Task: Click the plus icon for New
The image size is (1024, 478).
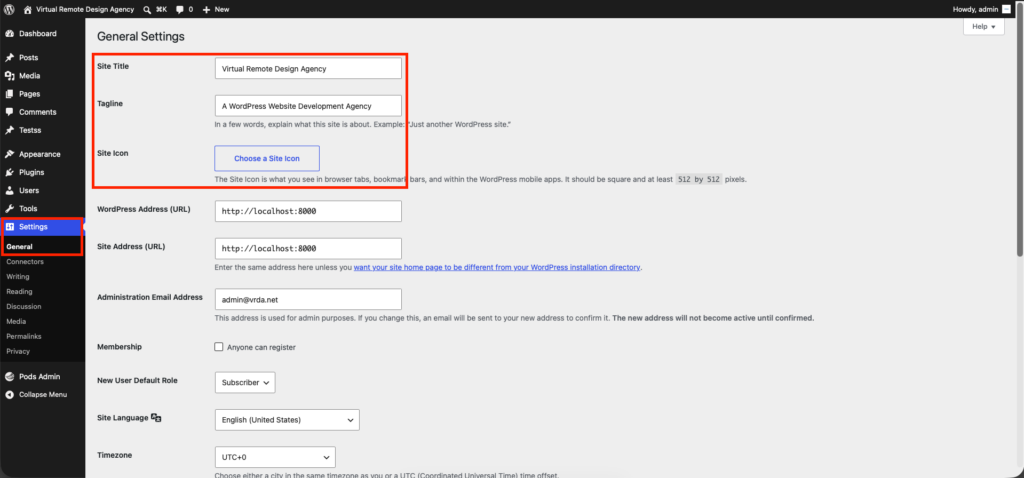Action: 206,9
